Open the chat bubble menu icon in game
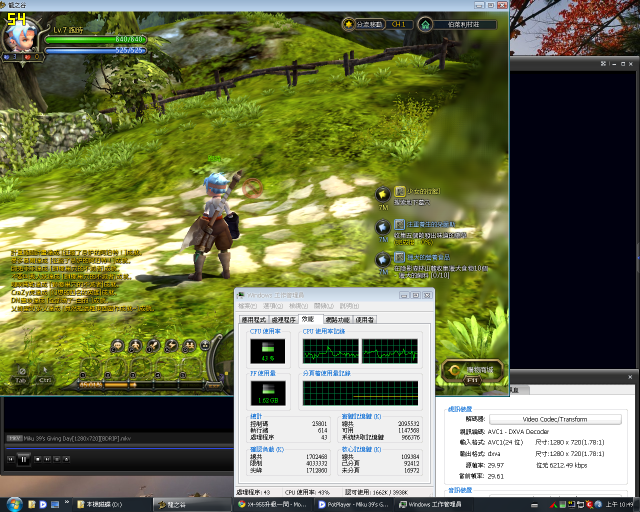 click(118, 346)
